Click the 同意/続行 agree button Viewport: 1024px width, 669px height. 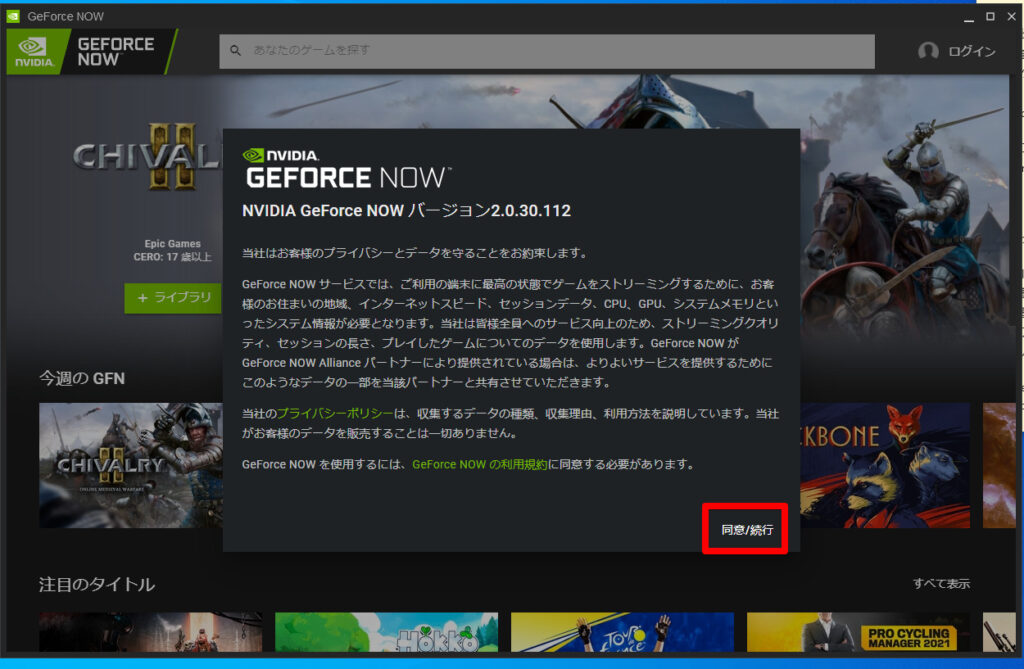tap(746, 529)
